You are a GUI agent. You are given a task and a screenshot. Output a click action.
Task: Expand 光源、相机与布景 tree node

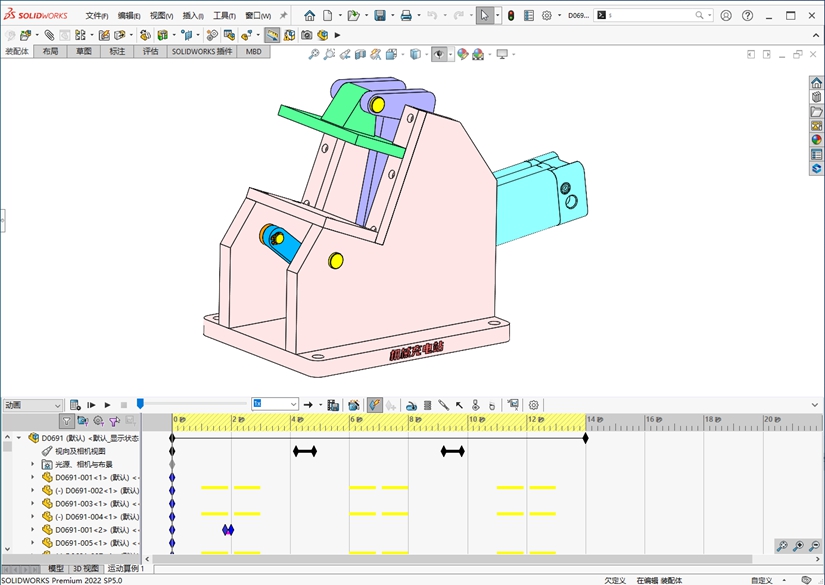[x=33, y=465]
